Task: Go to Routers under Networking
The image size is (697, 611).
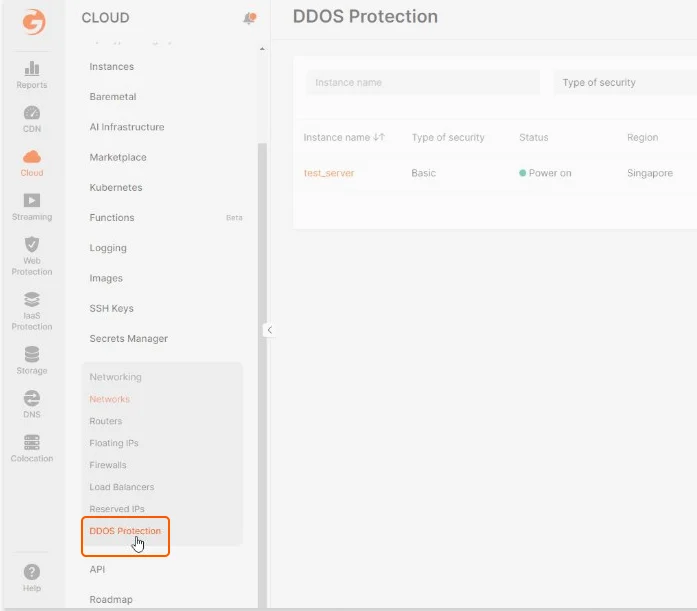Action: (x=105, y=421)
